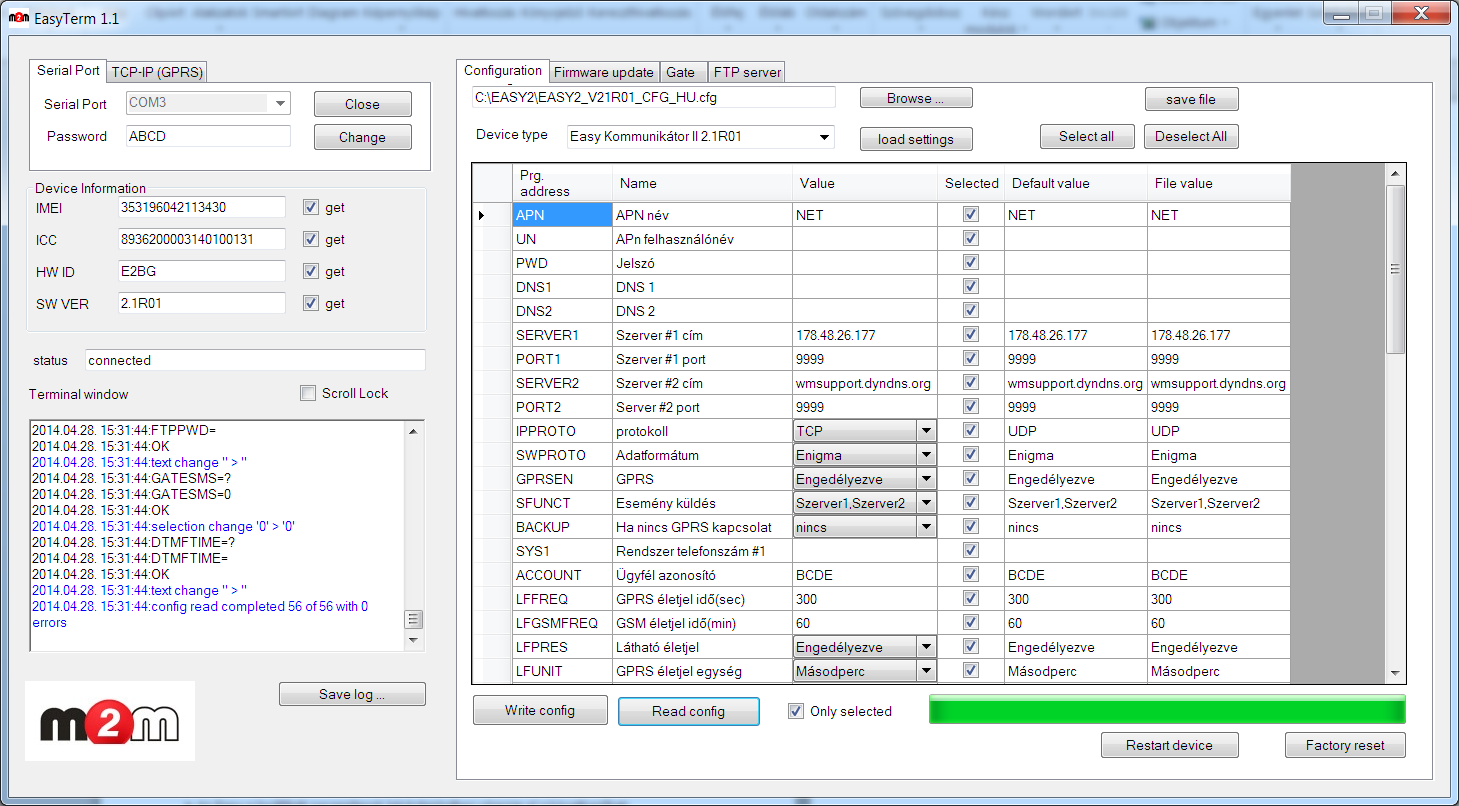1459x806 pixels.
Task: Click the Write config button
Action: click(x=540, y=710)
